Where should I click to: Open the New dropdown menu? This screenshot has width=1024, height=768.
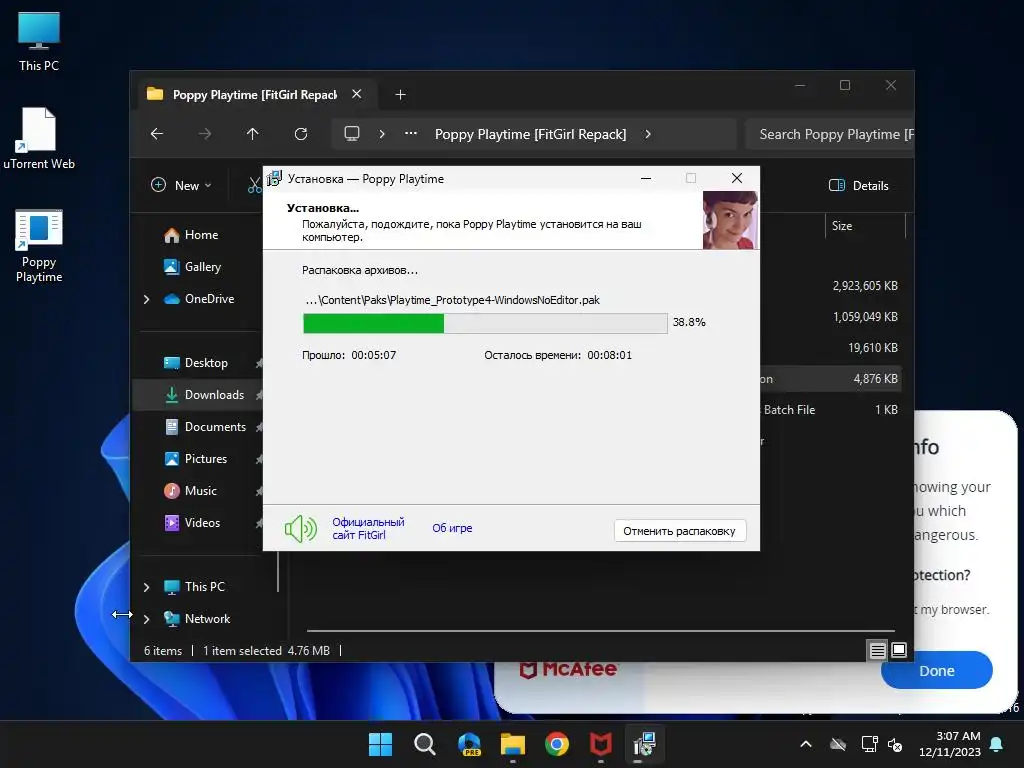(x=181, y=185)
